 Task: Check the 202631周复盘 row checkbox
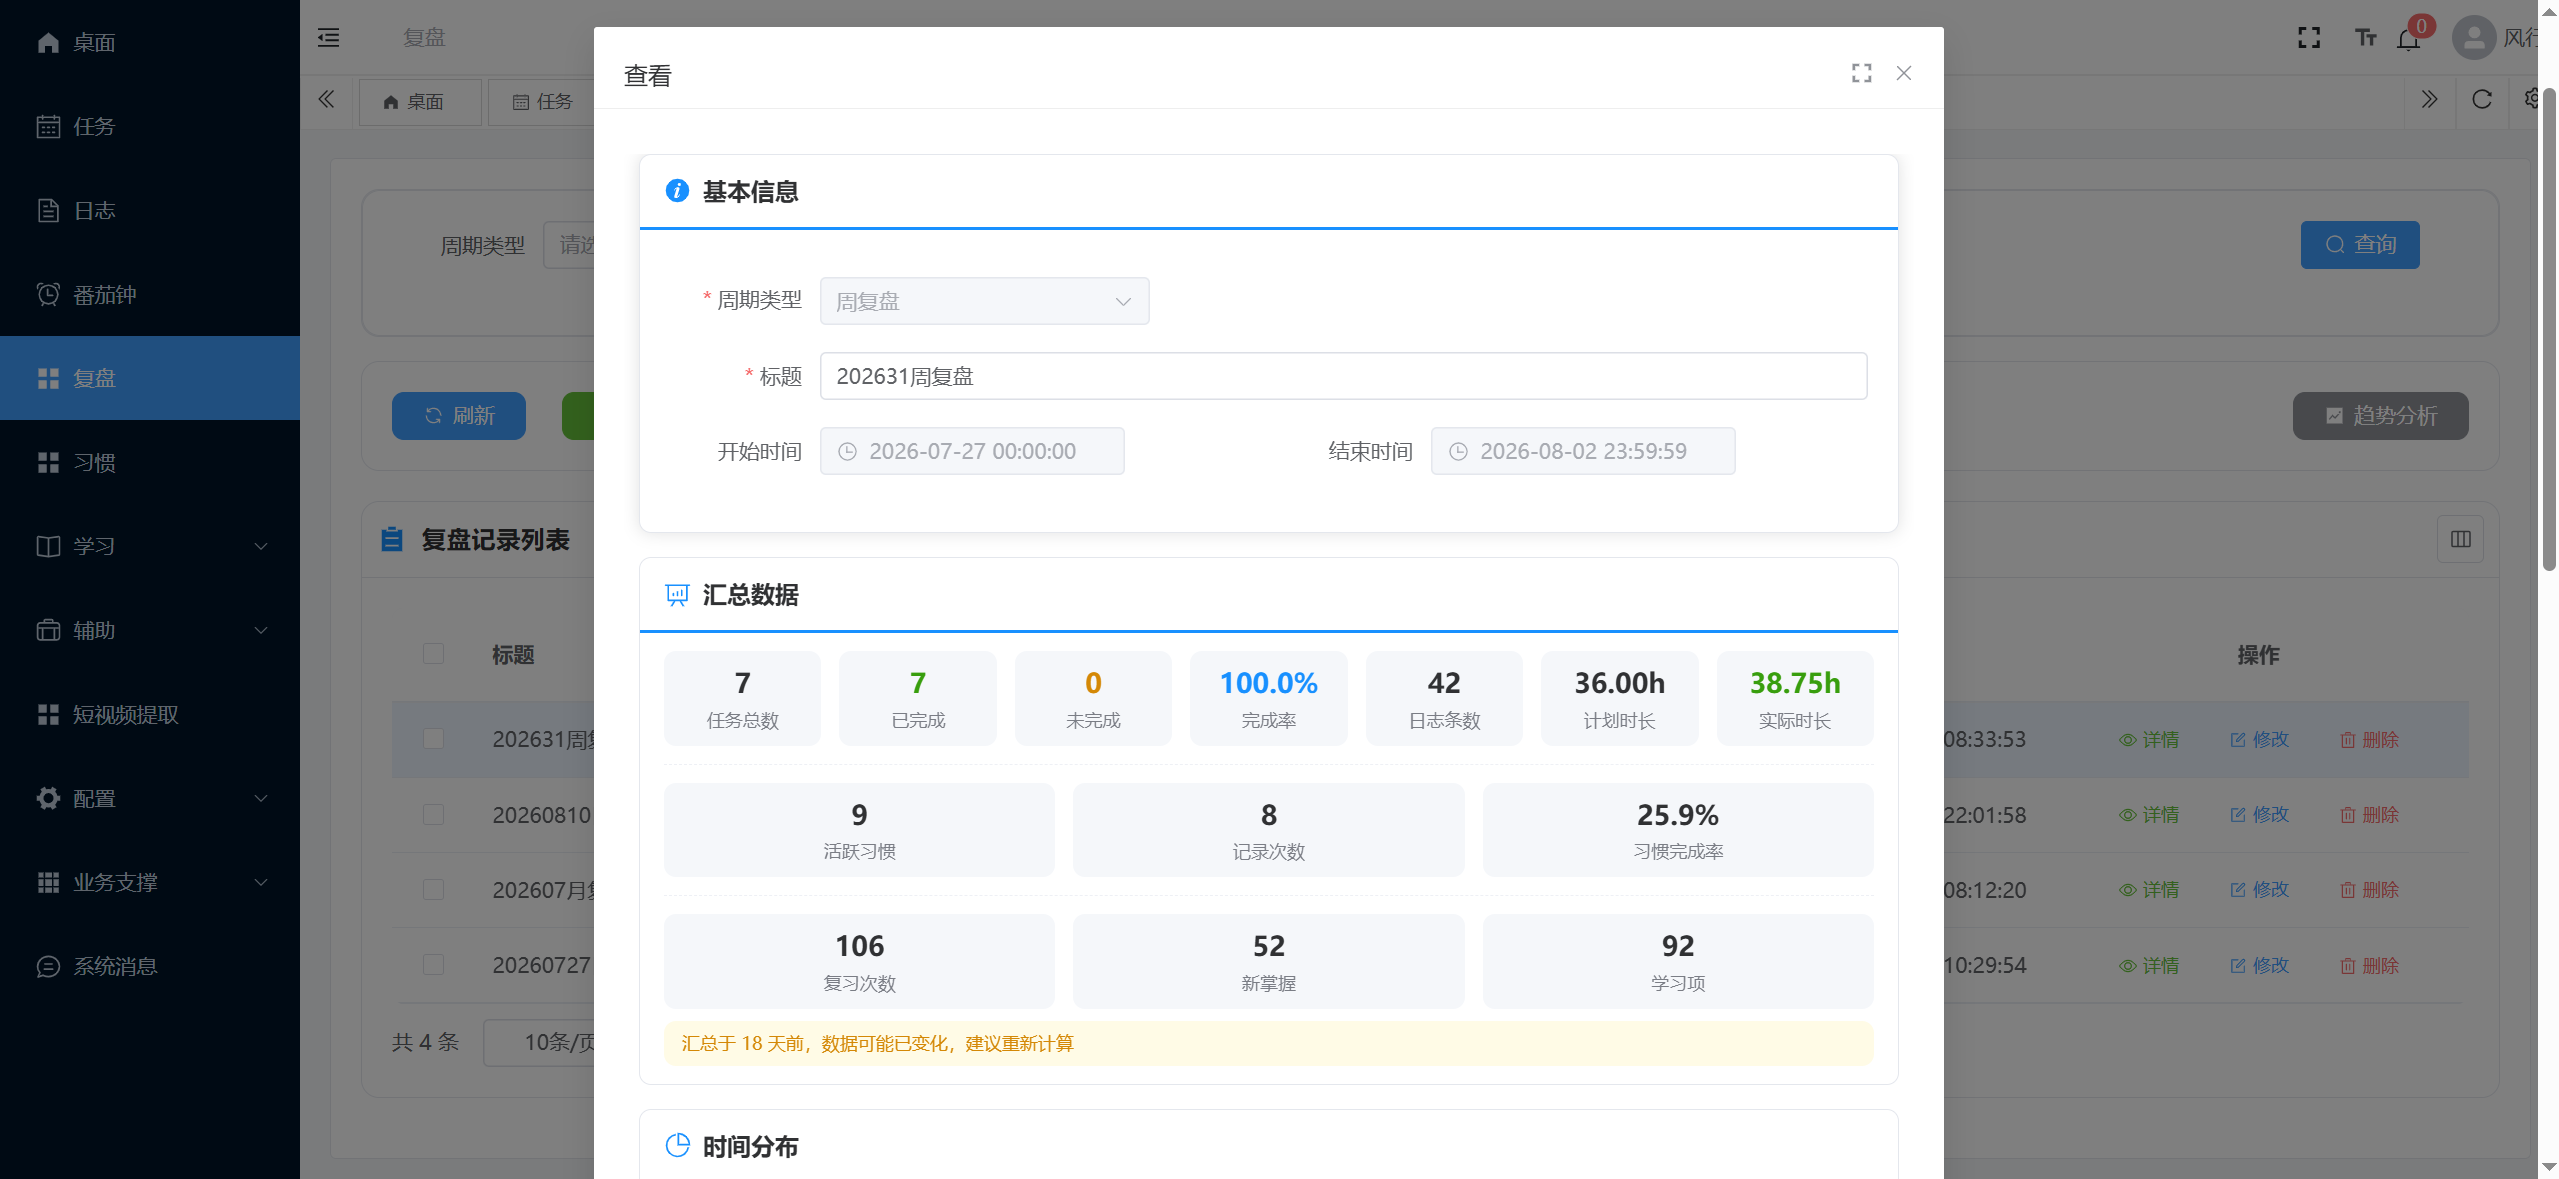tap(433, 738)
